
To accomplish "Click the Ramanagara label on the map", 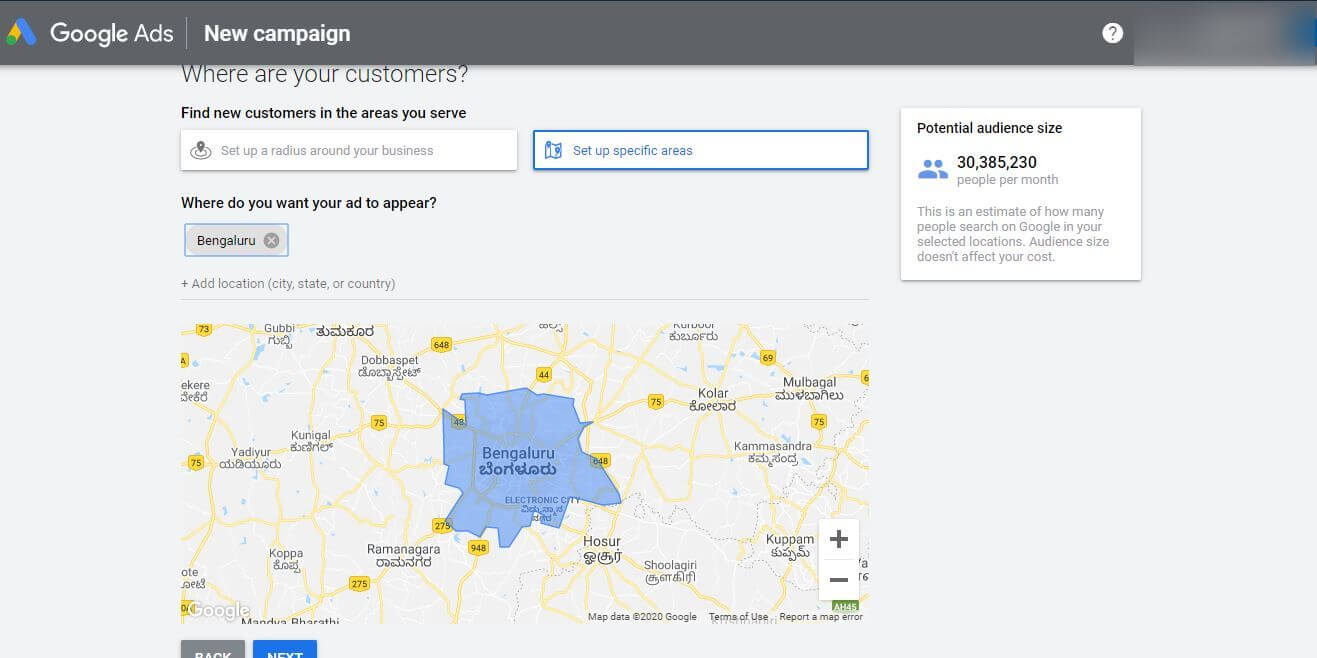I will coord(404,556).
